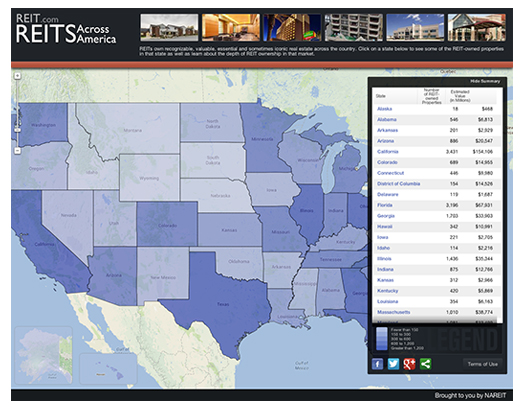Open Kansas link in summary table
525x410 pixels.
tap(385, 280)
